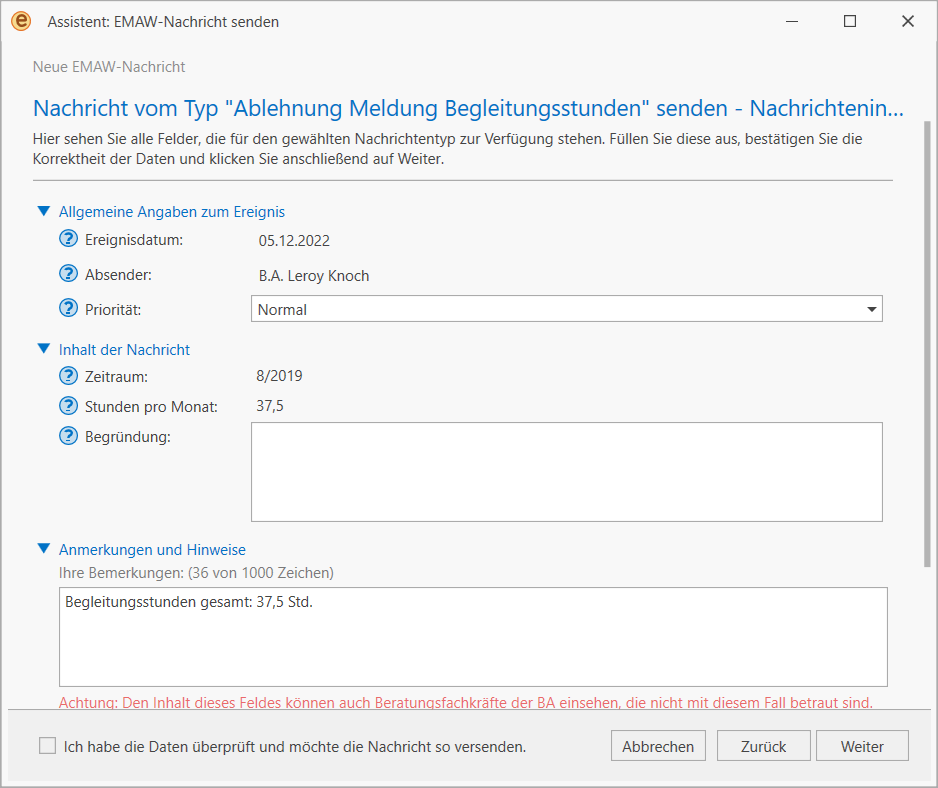The image size is (938, 788).
Task: Open help icon for Stunden pro Monat
Action: [x=68, y=406]
